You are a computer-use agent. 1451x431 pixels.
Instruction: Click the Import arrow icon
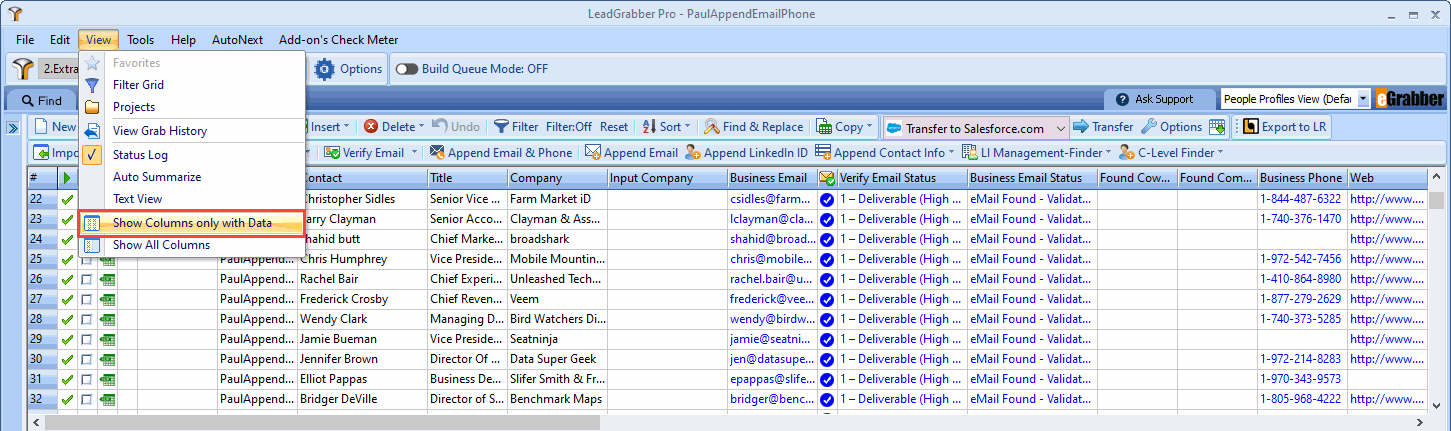tap(42, 153)
